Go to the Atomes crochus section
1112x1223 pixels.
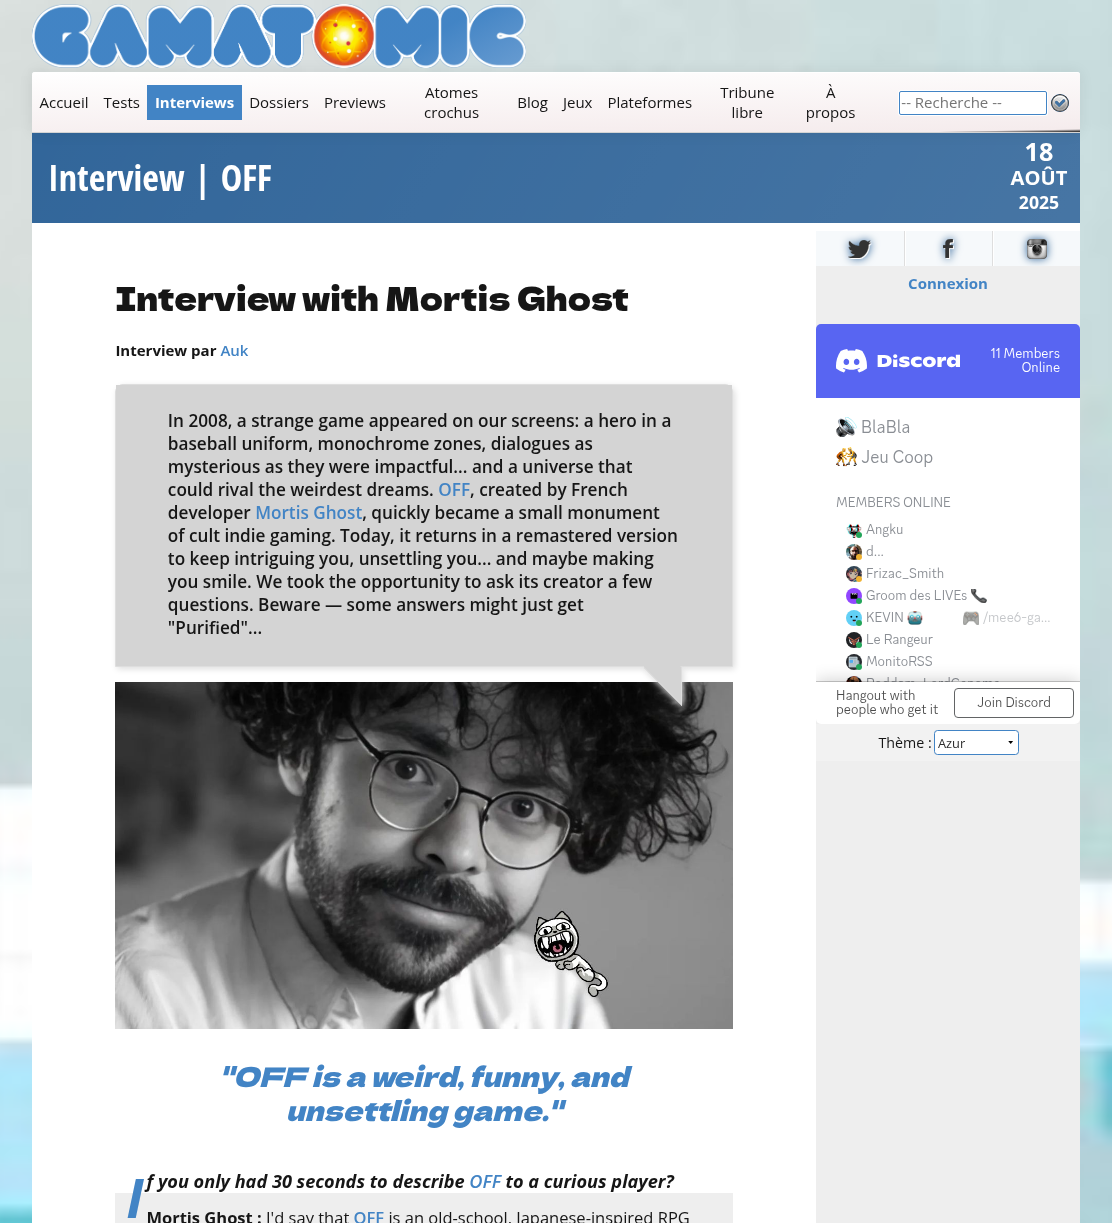451,103
